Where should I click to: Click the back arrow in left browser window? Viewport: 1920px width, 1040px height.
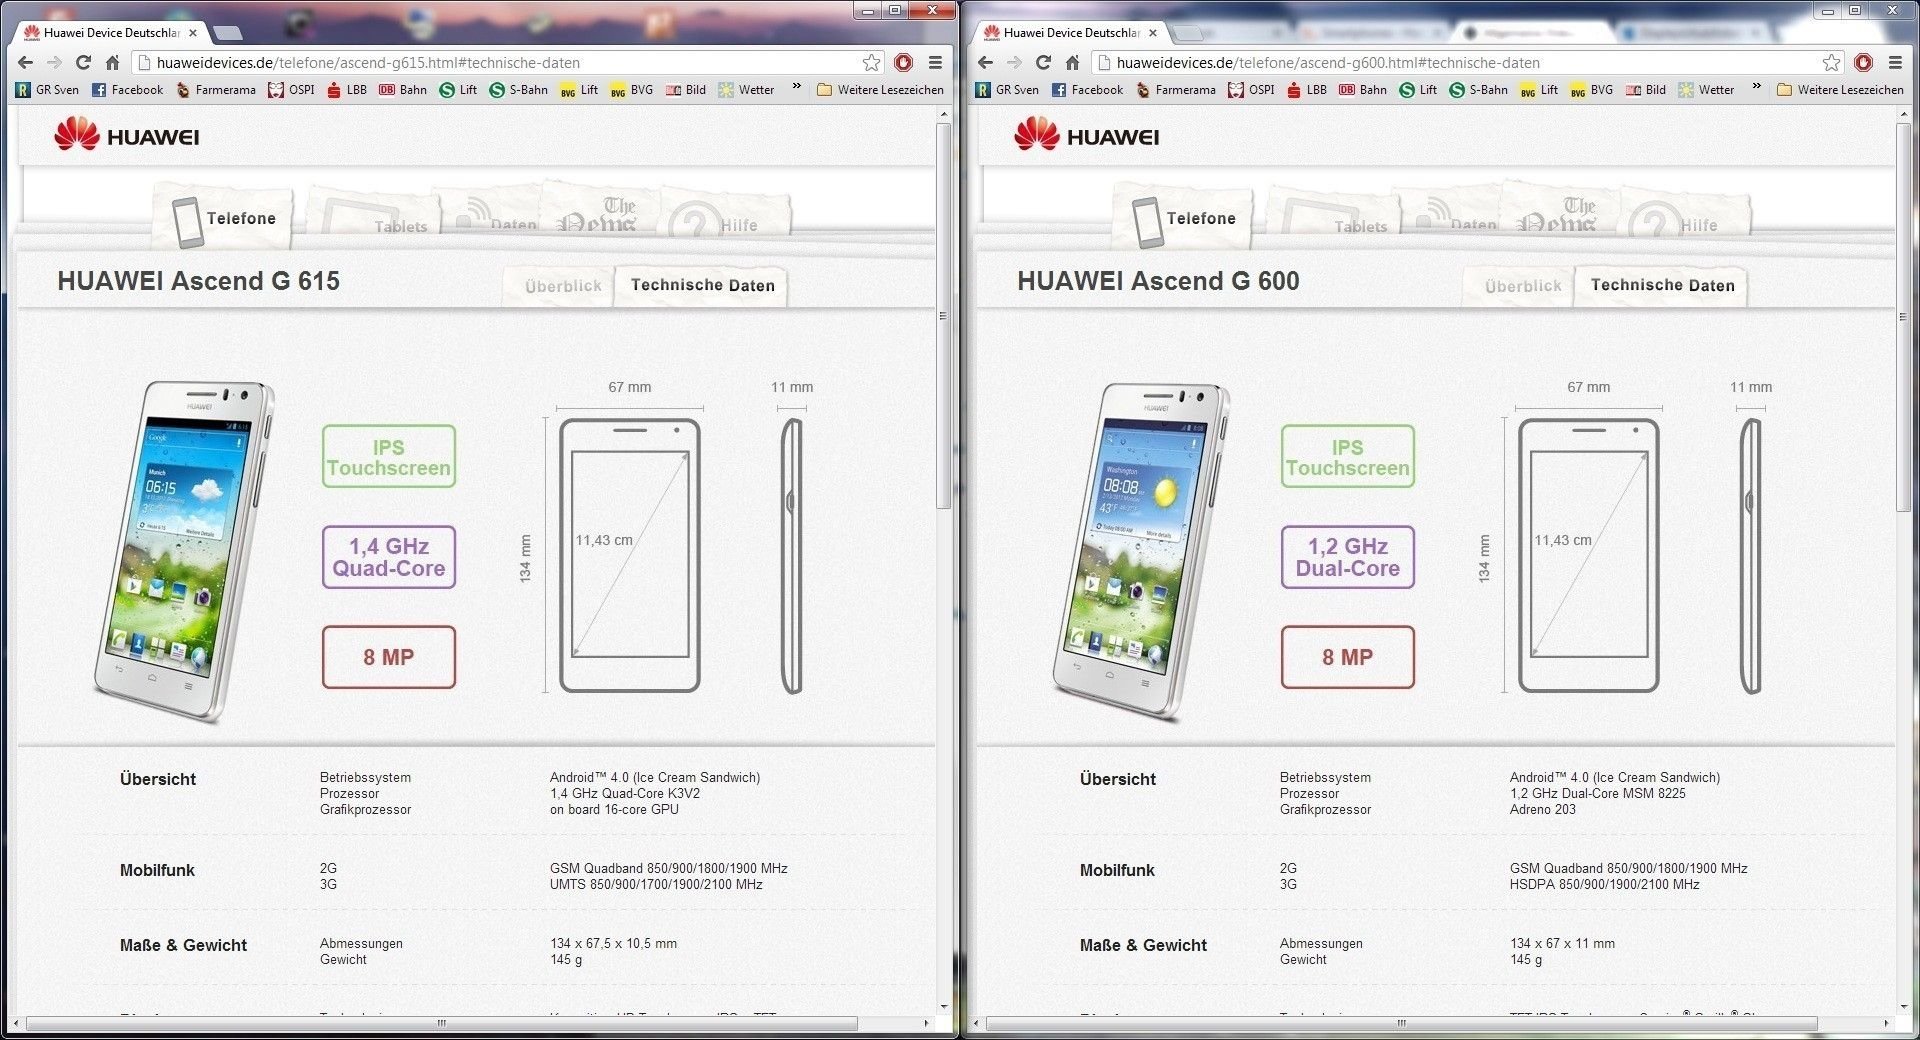coord(26,63)
